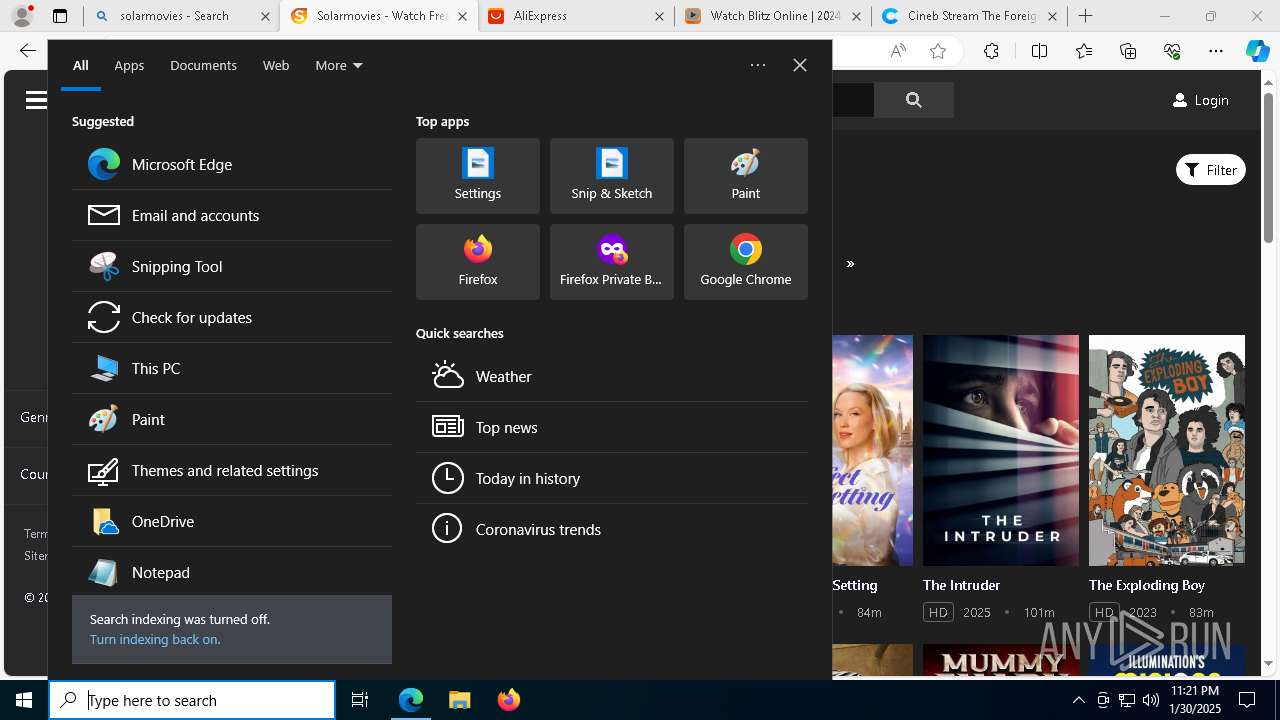The width and height of the screenshot is (1280, 720).
Task: Open Check for updates
Action: click(x=232, y=317)
